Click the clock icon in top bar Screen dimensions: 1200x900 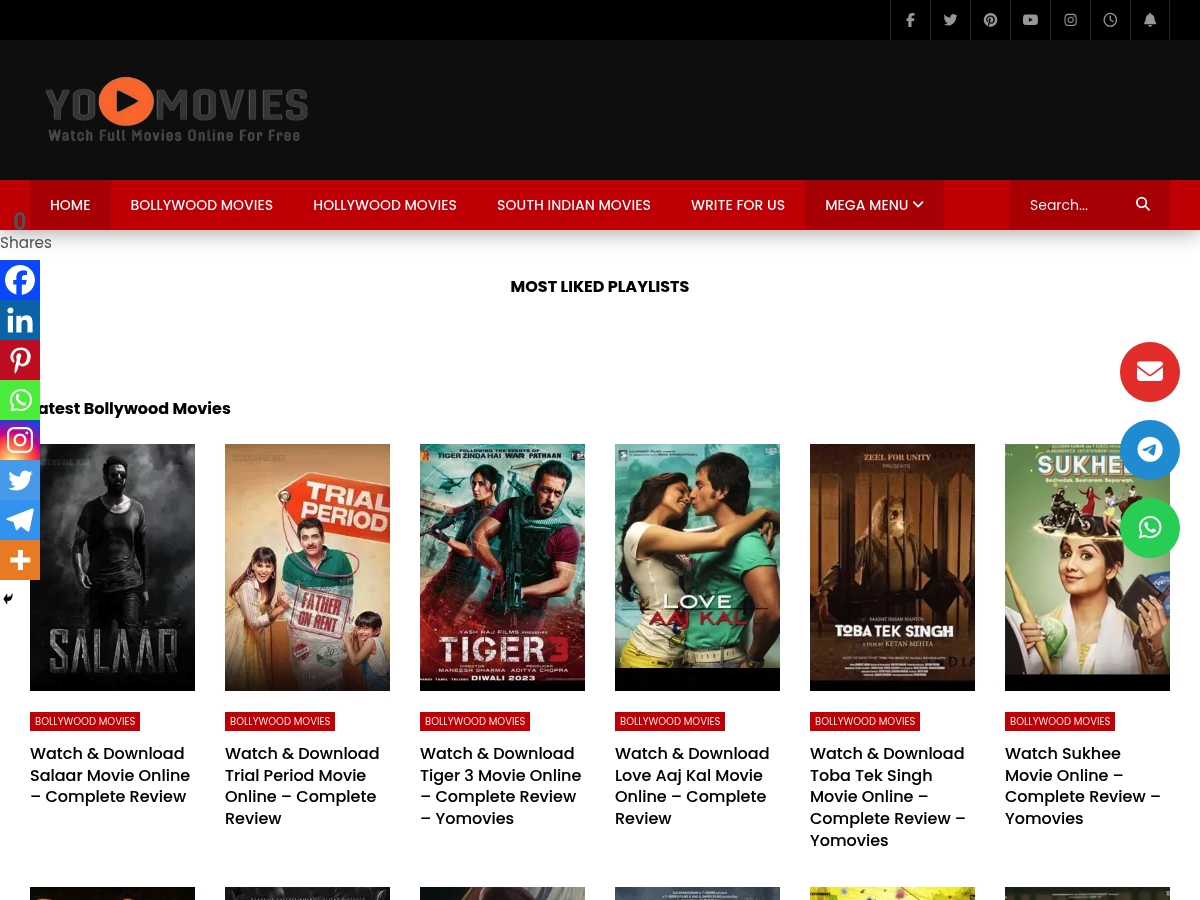[1110, 20]
